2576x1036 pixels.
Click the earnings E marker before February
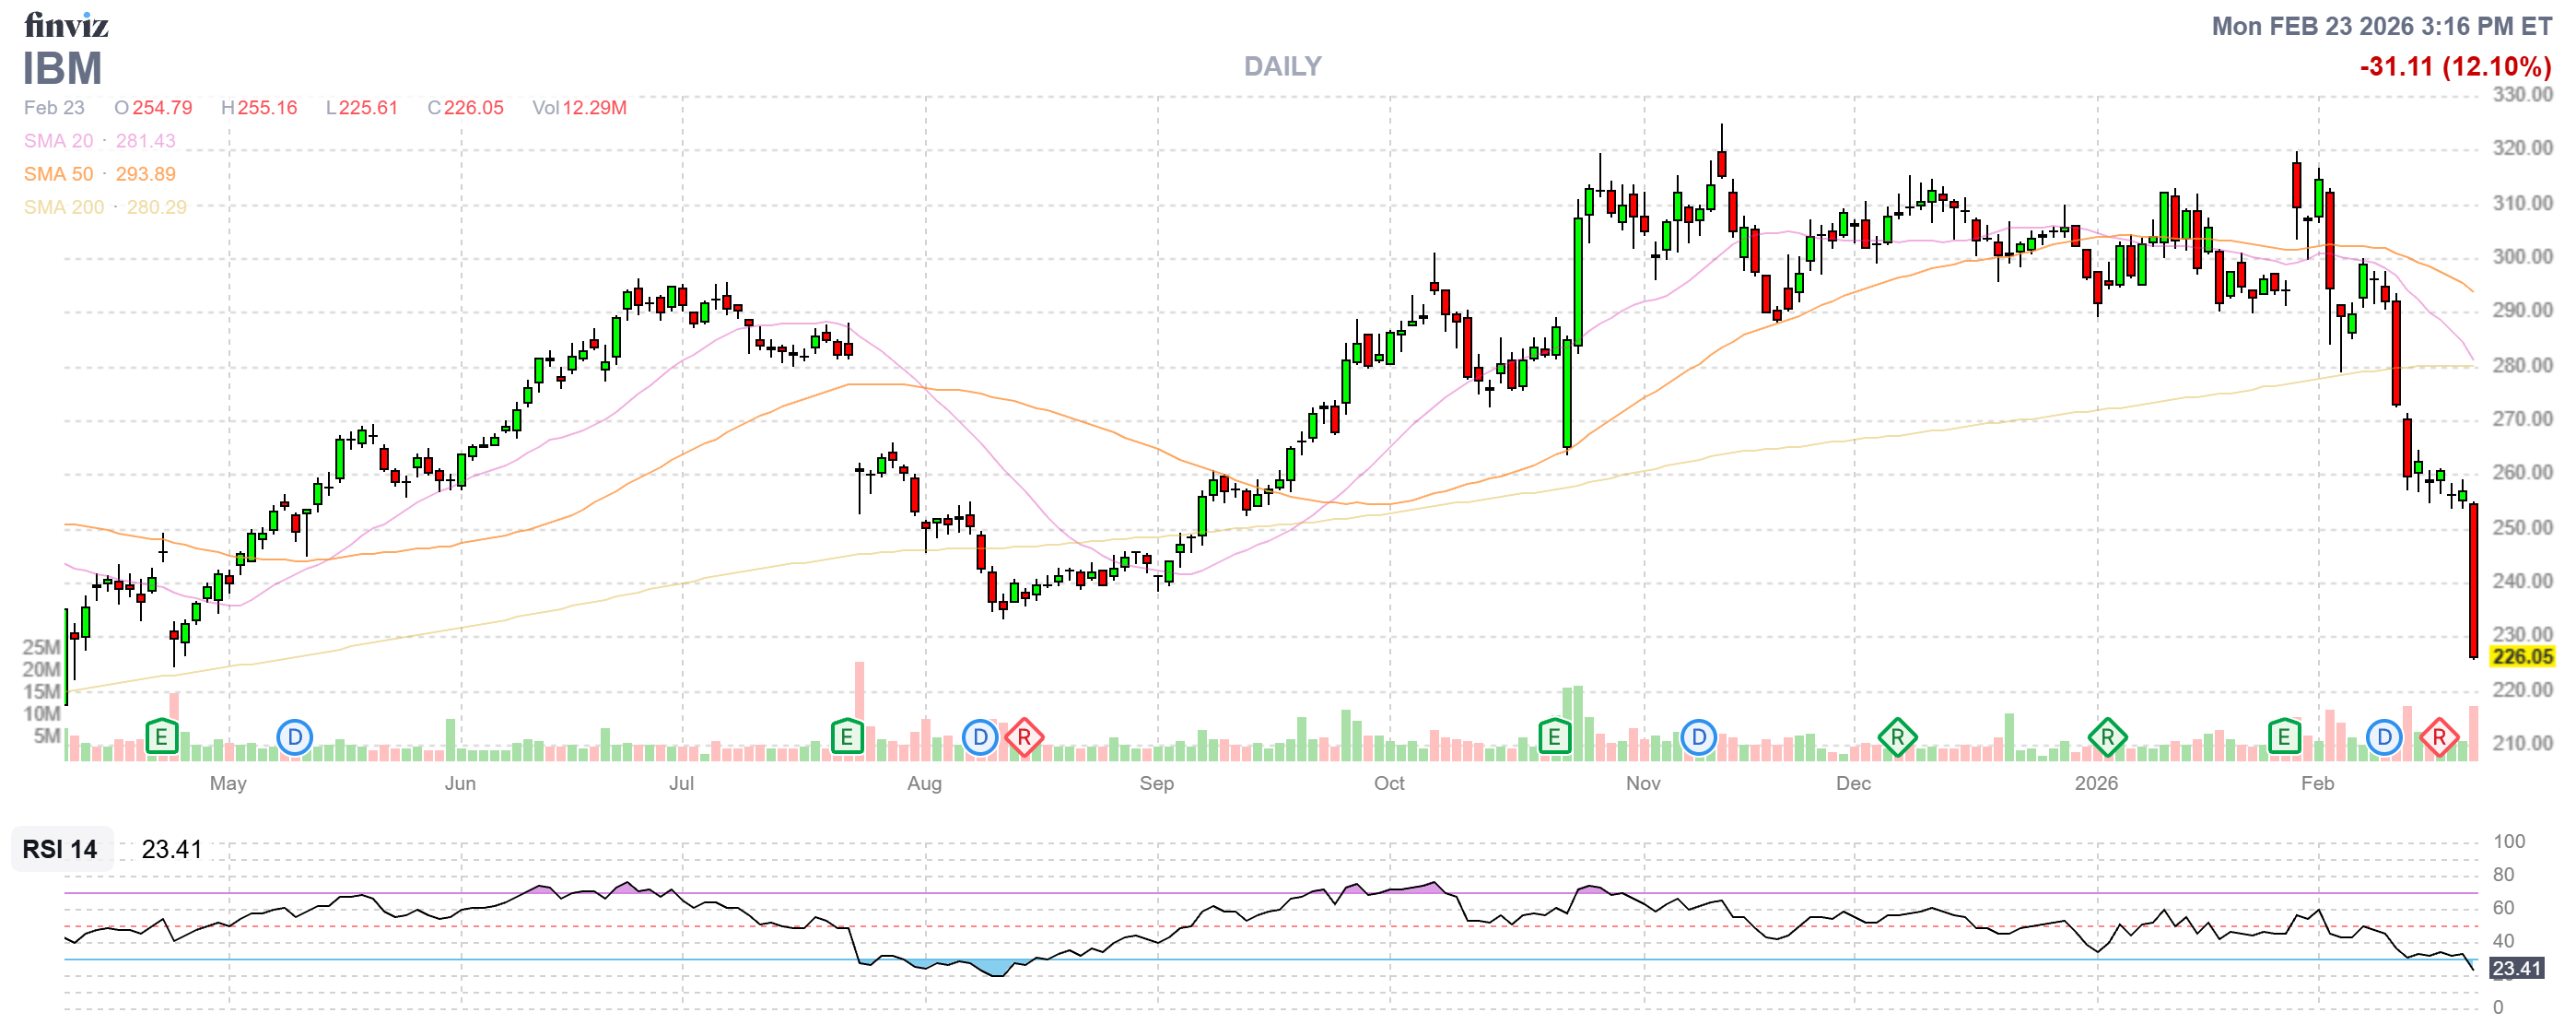[x=2284, y=738]
